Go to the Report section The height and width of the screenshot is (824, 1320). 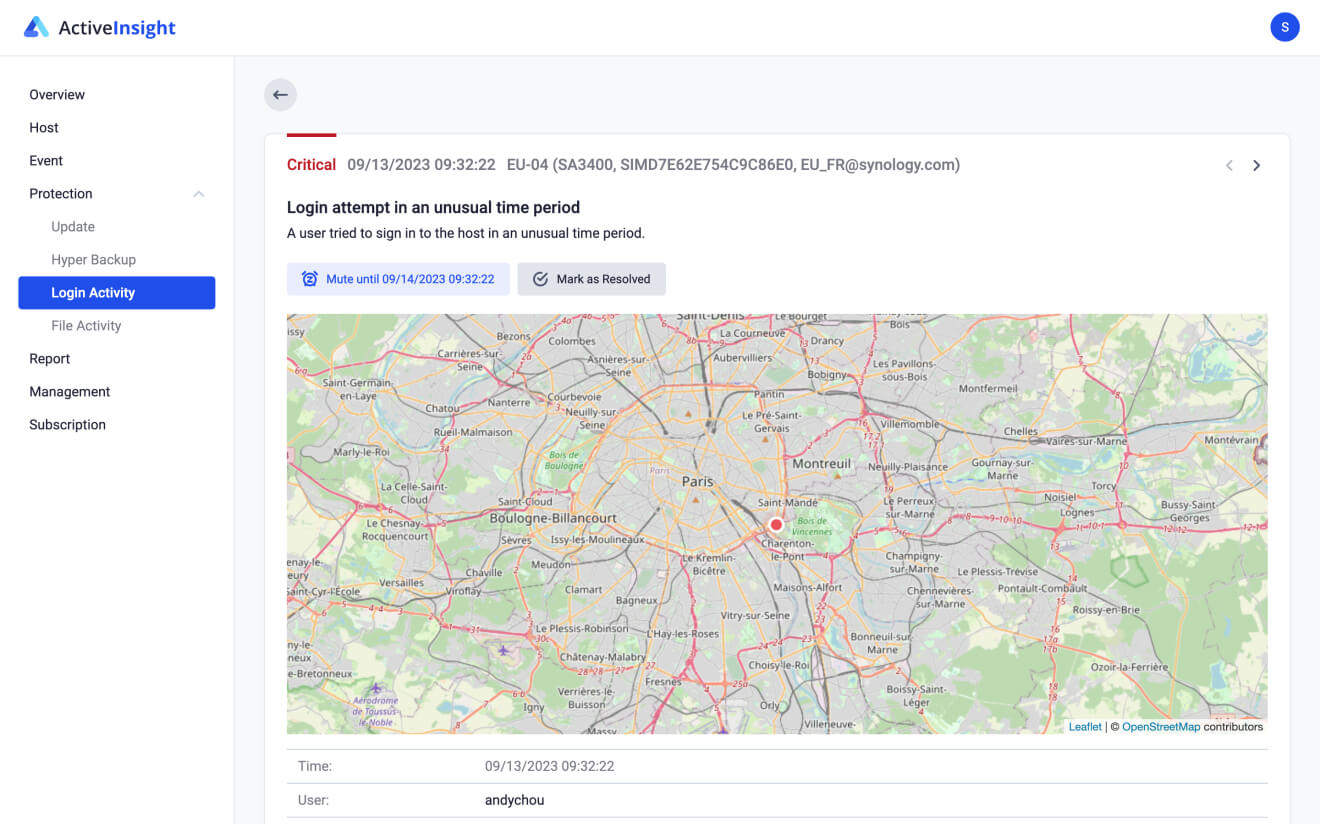(x=49, y=358)
